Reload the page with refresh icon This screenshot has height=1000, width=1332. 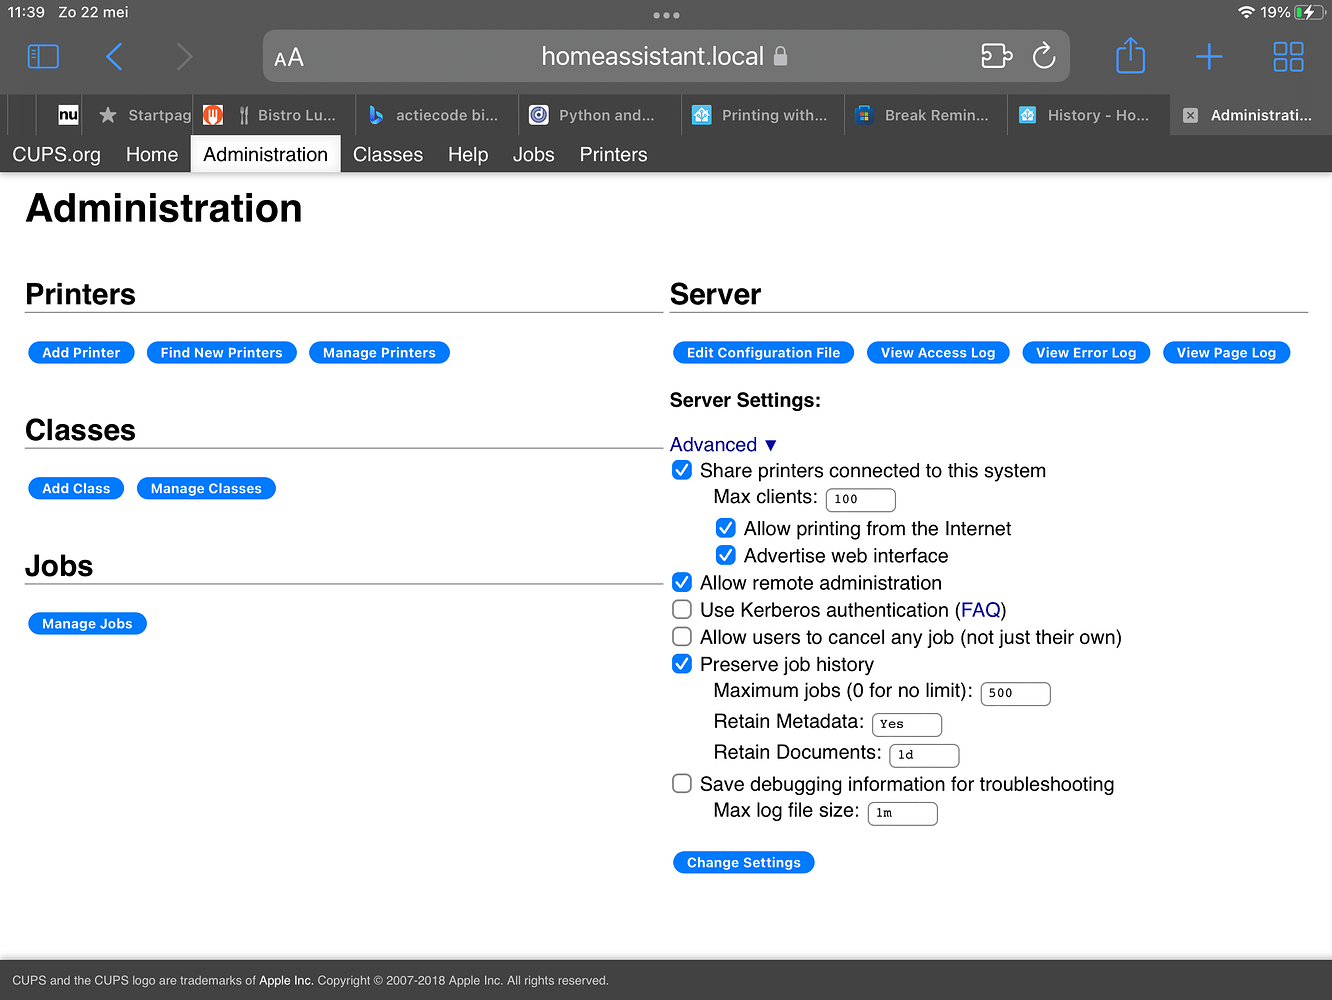(x=1044, y=57)
